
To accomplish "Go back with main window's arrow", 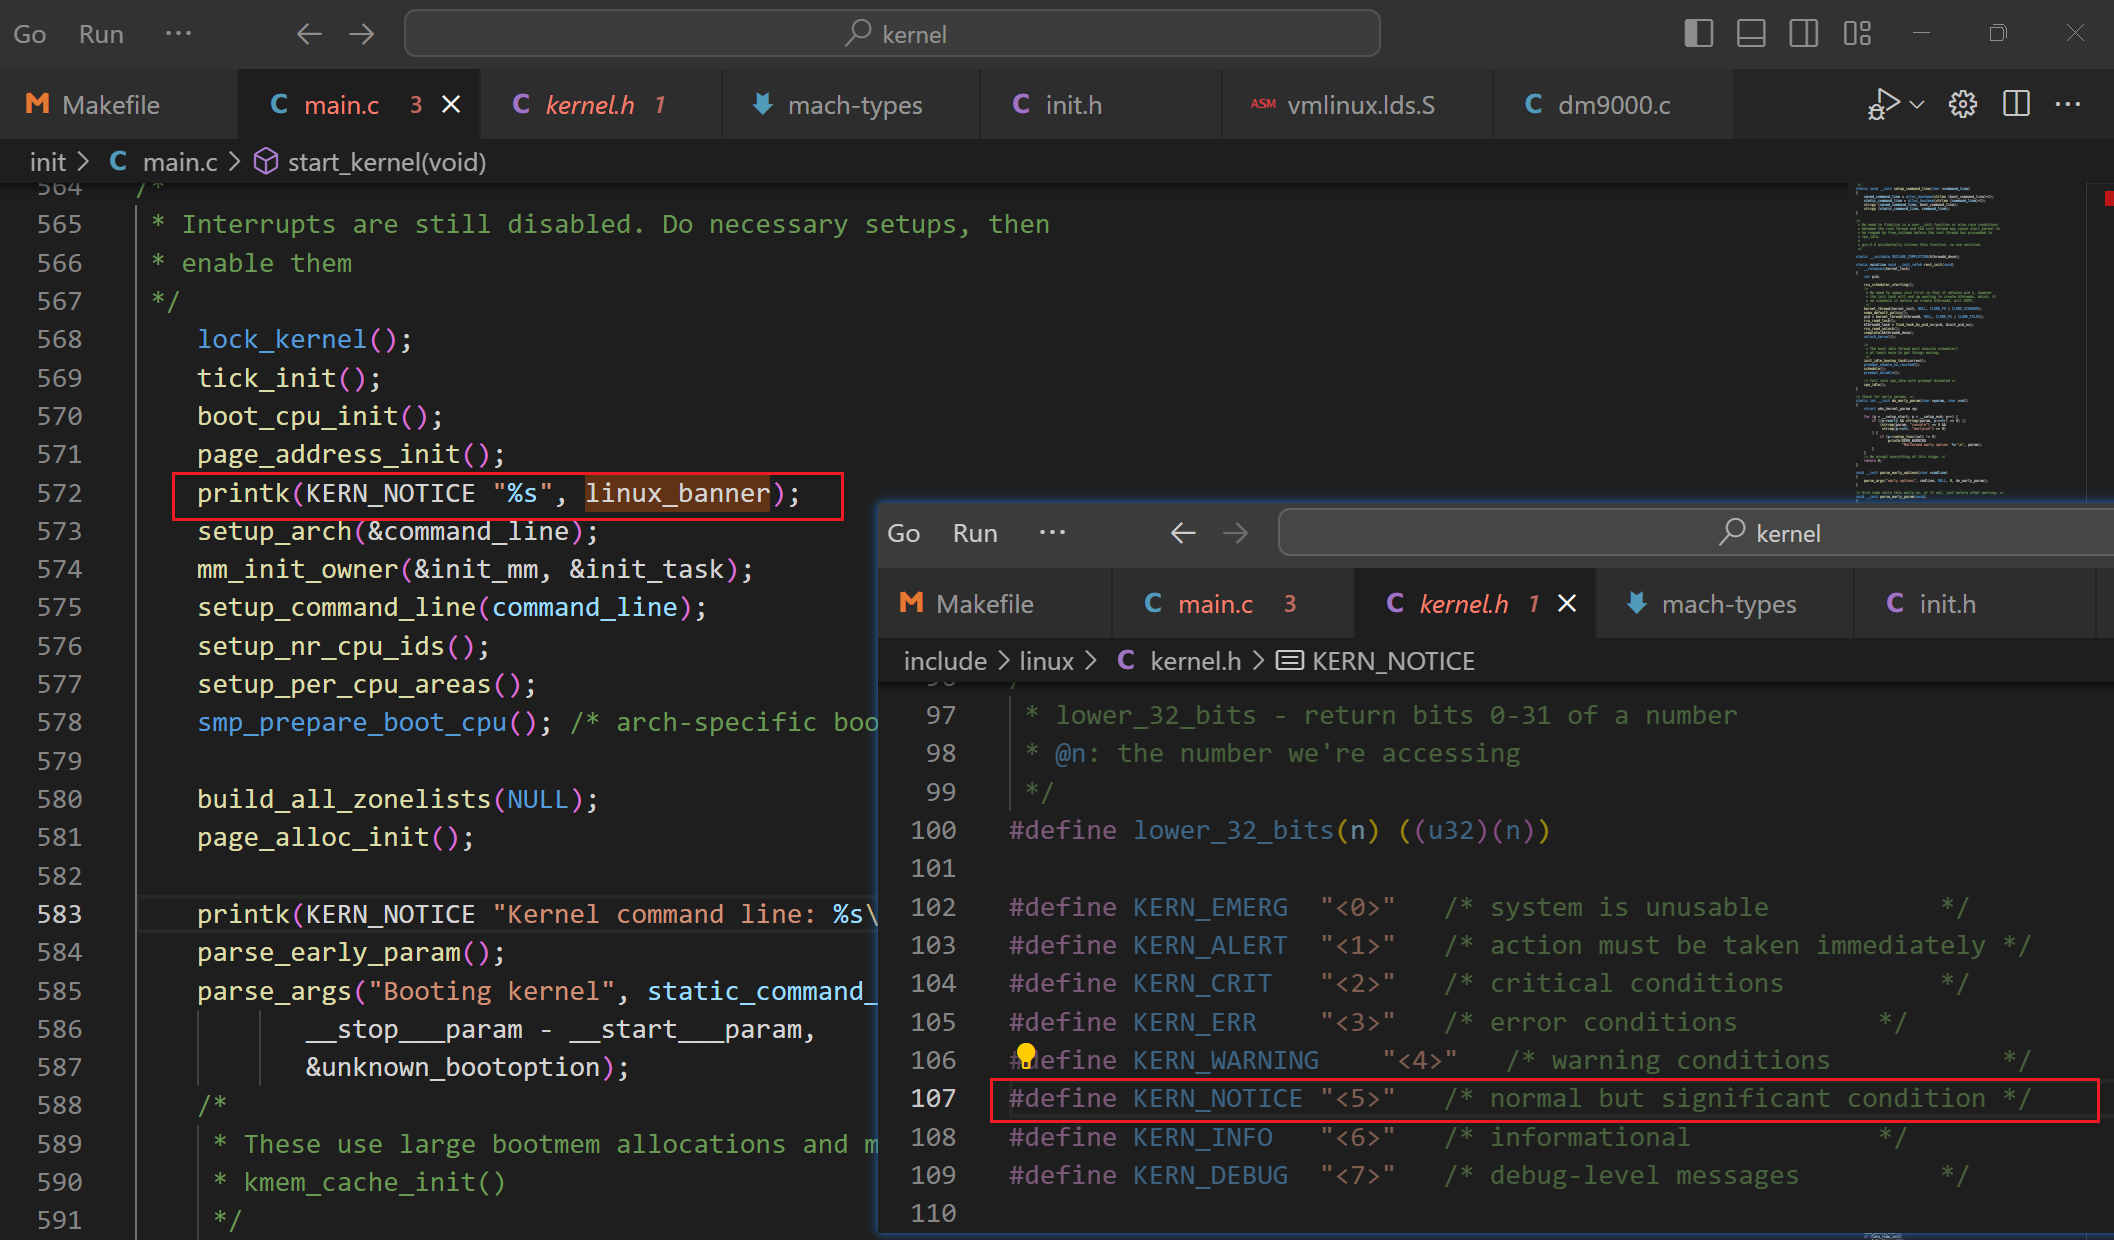I will [309, 34].
